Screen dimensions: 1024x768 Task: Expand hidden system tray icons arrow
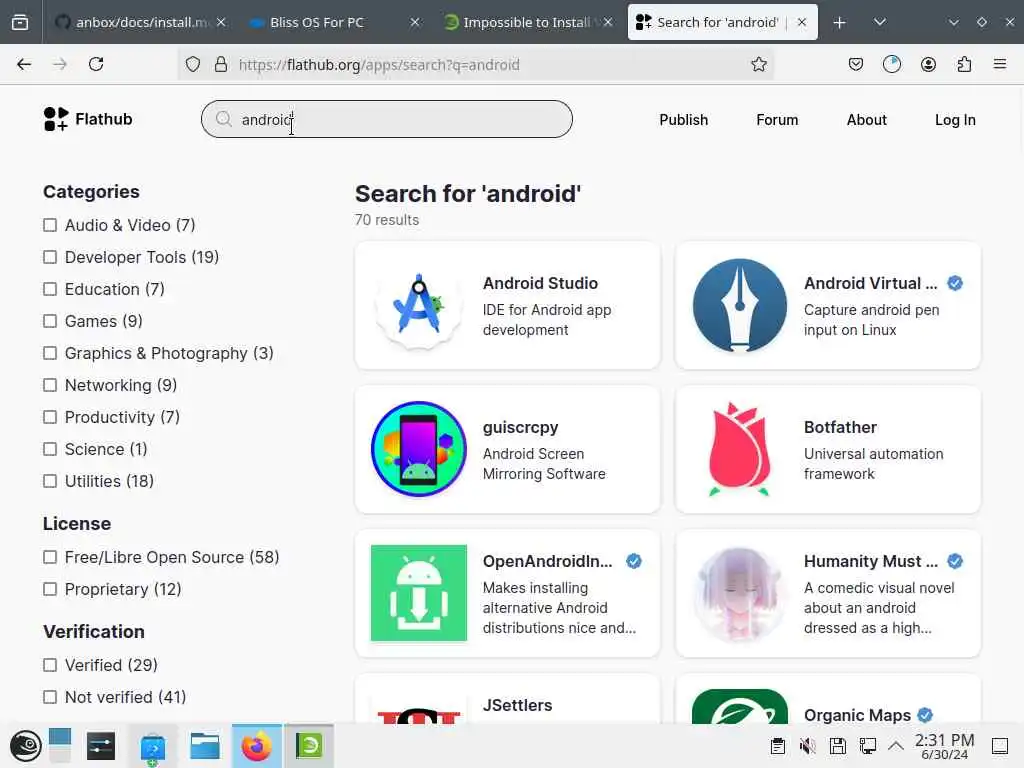coord(896,746)
